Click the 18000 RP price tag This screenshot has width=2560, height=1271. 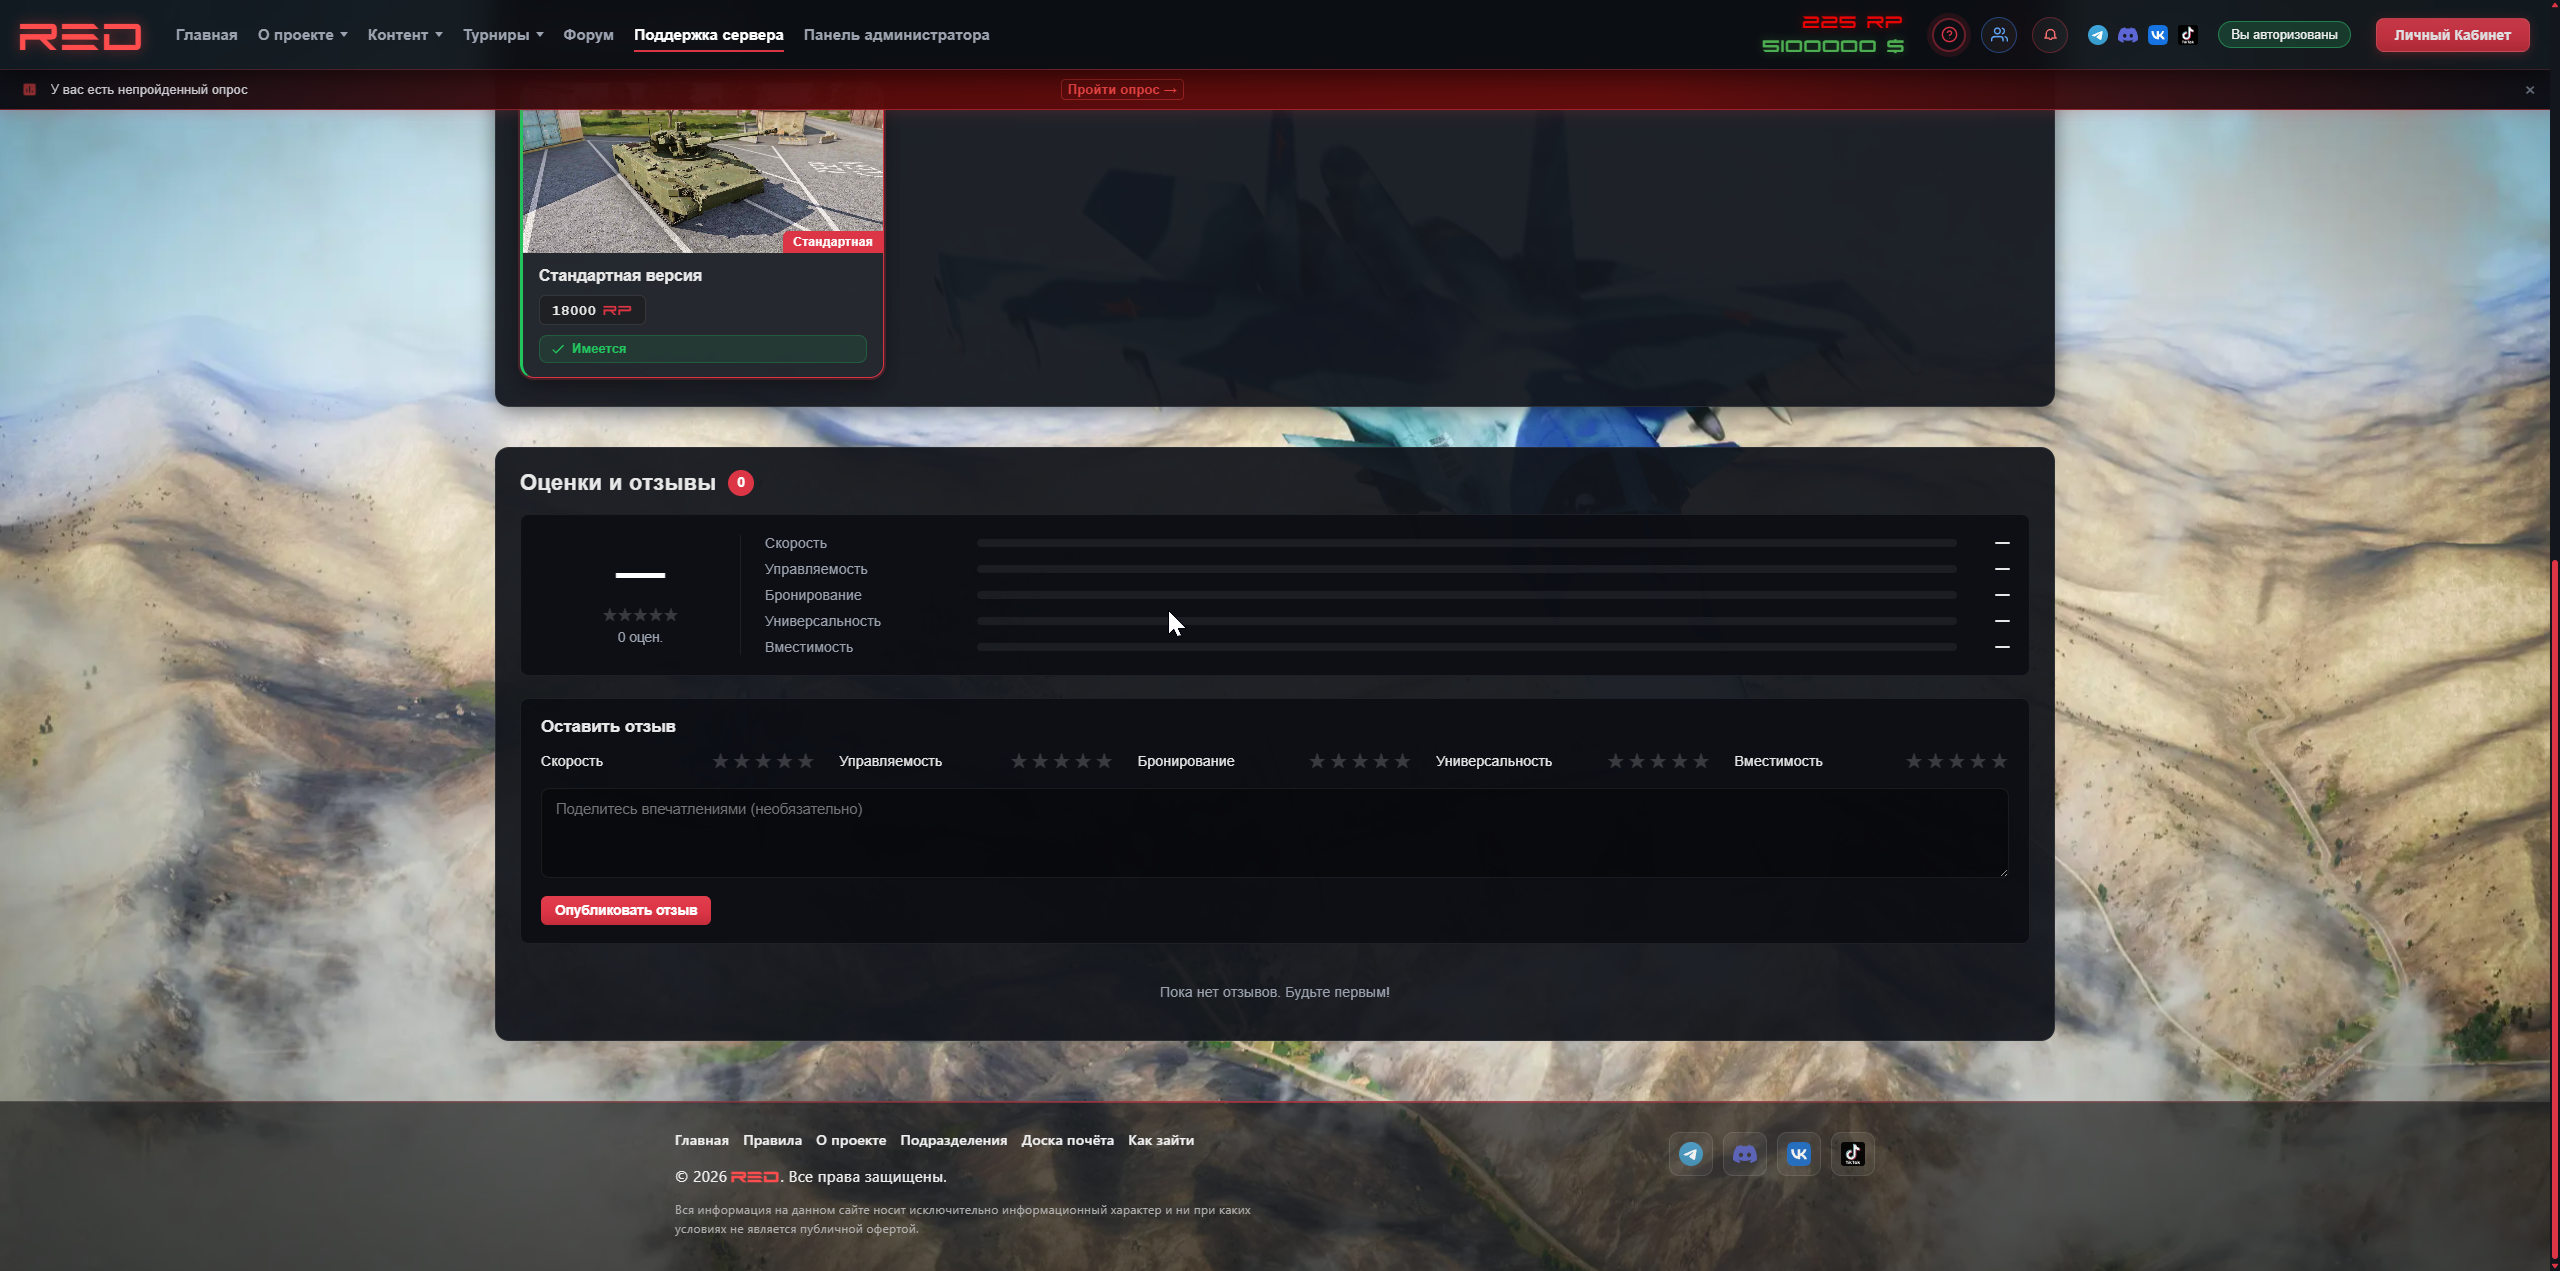592,311
